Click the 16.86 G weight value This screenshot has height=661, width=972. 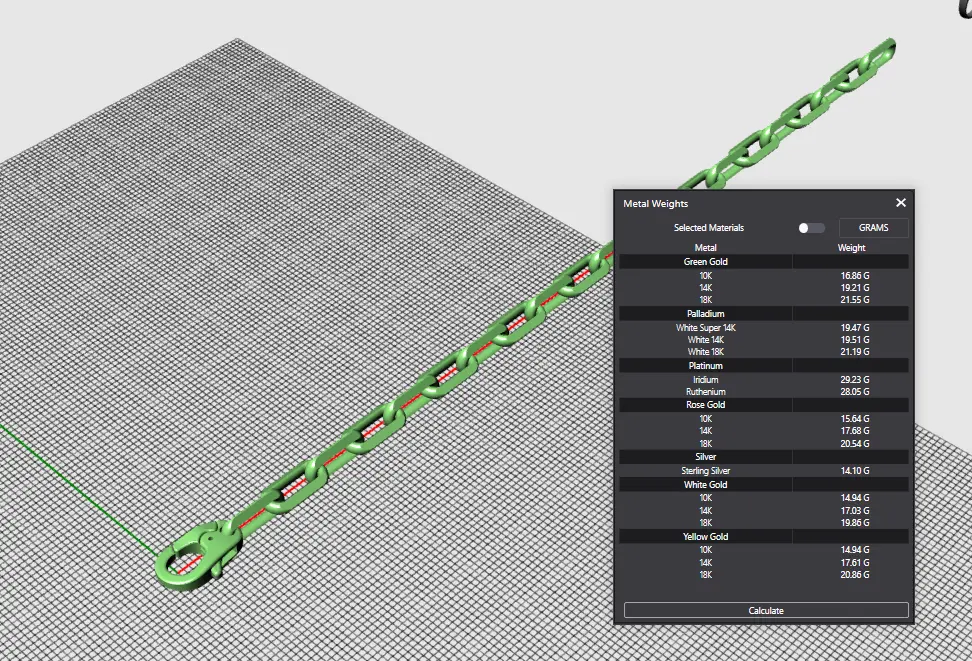coord(855,276)
